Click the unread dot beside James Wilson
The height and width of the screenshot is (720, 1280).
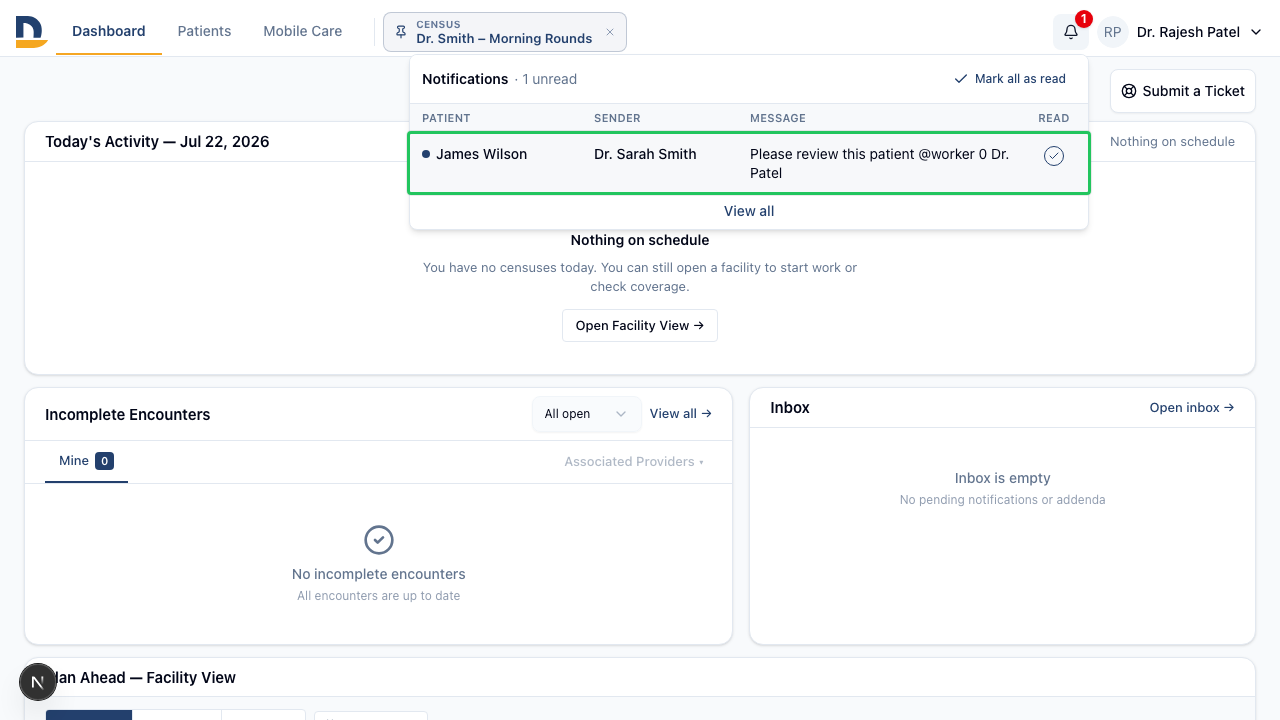[426, 154]
